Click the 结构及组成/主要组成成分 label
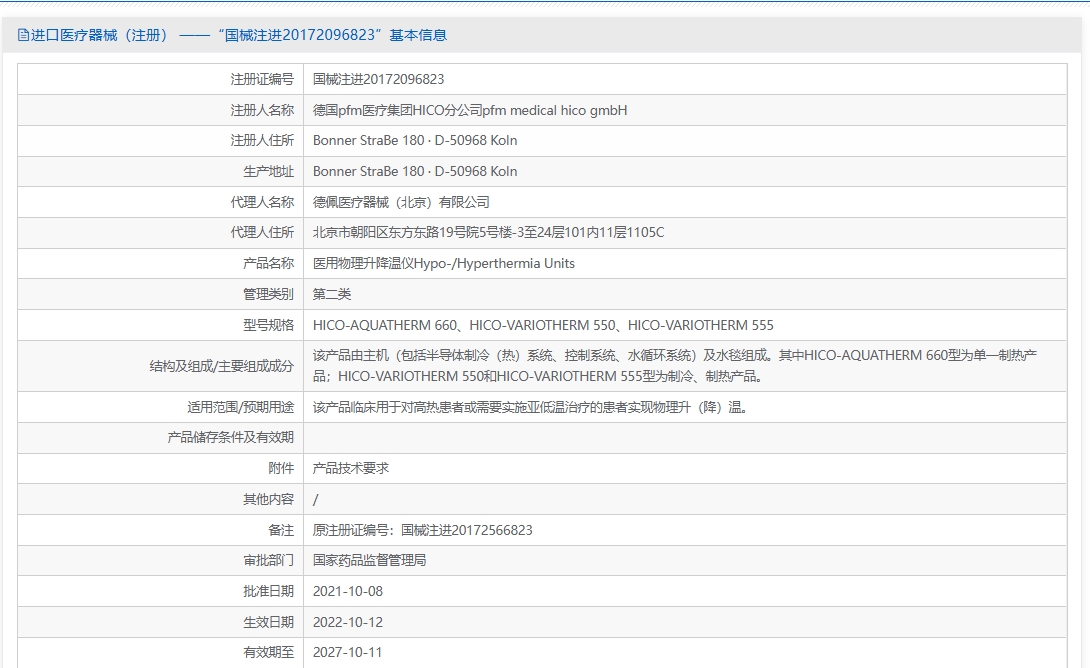Screen dimensions: 1090x668 222,366
